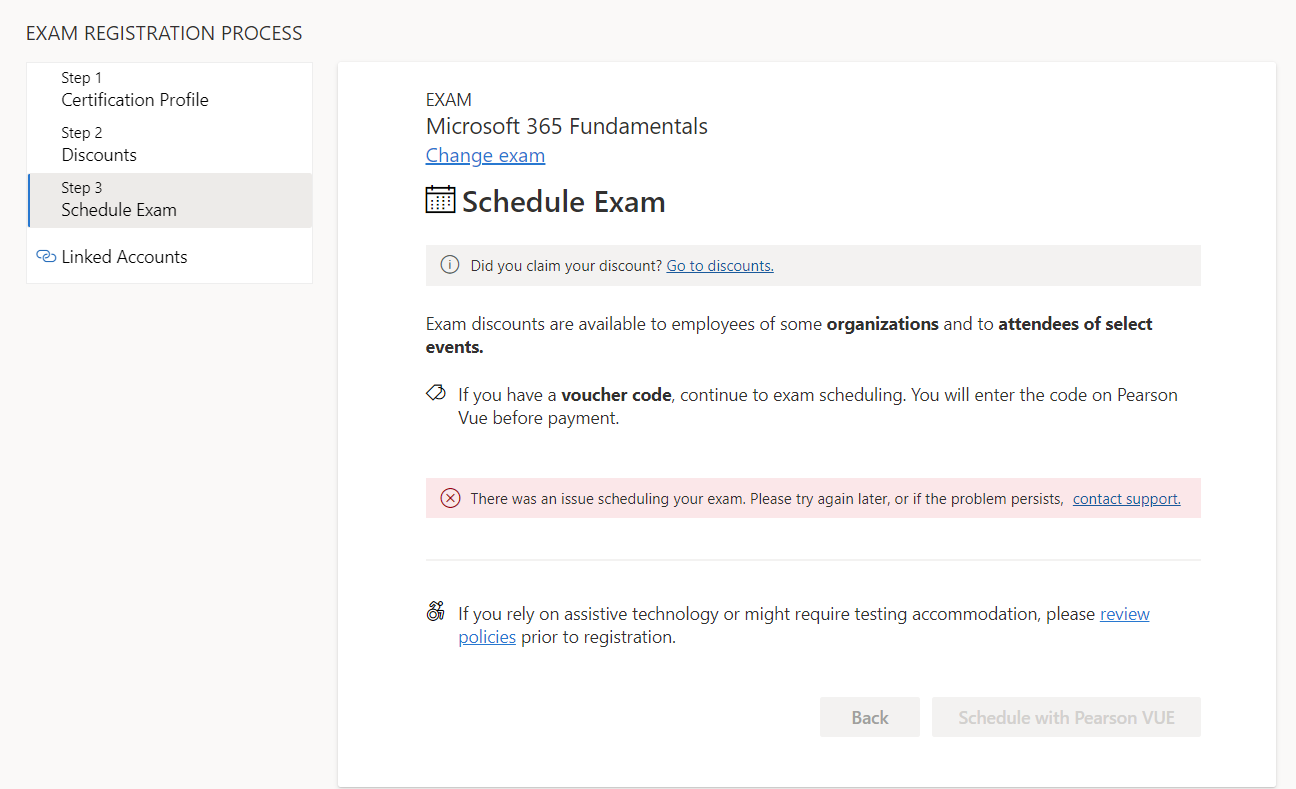This screenshot has width=1296, height=789.
Task: Open the review policies link
Action: click(x=1124, y=614)
